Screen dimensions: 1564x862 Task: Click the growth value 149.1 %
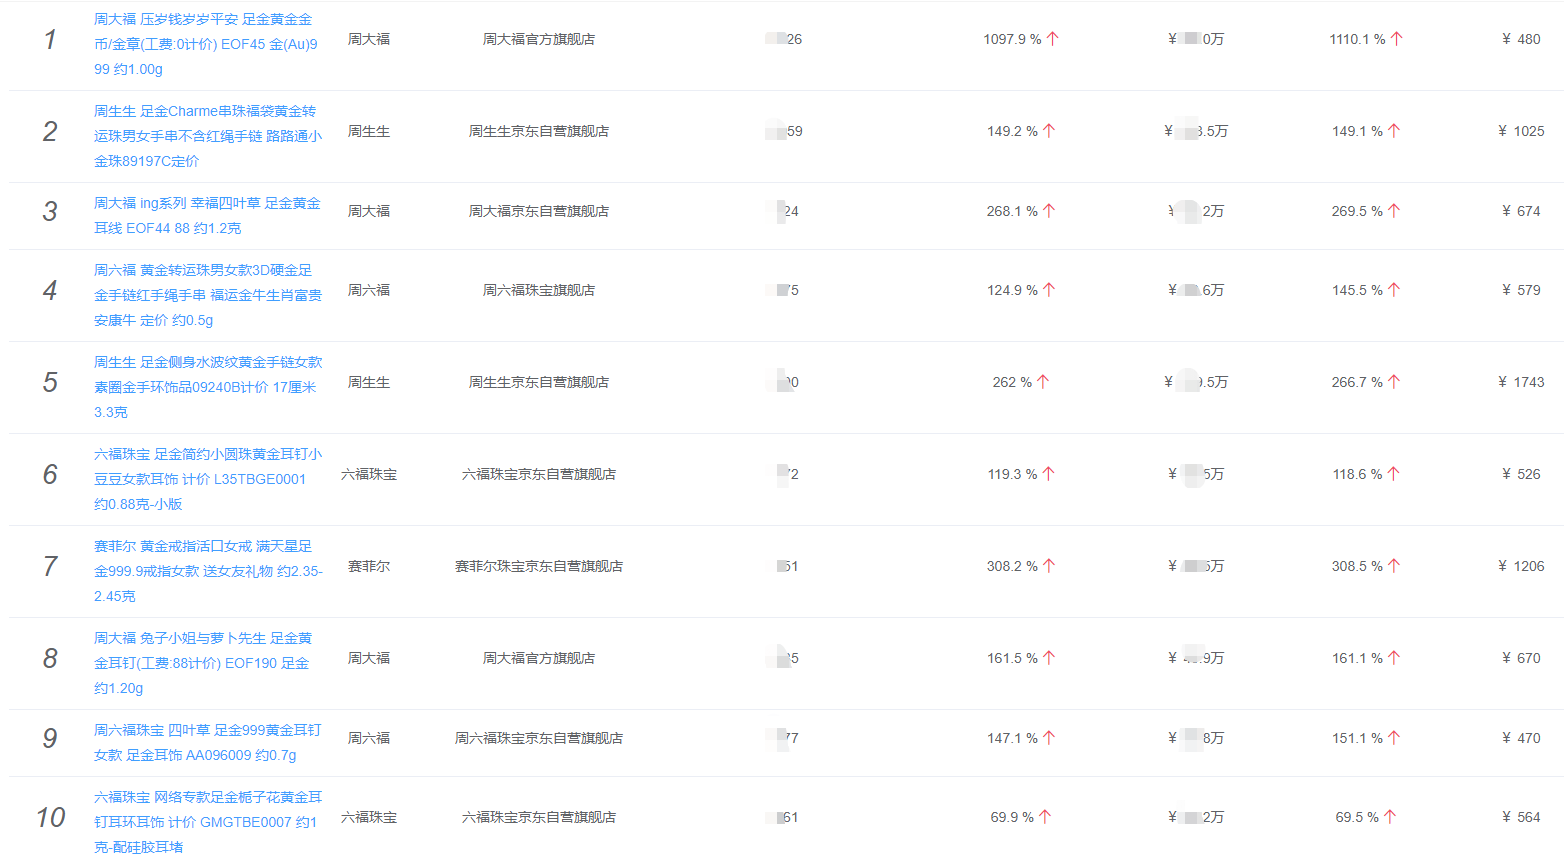pyautogui.click(x=1357, y=131)
